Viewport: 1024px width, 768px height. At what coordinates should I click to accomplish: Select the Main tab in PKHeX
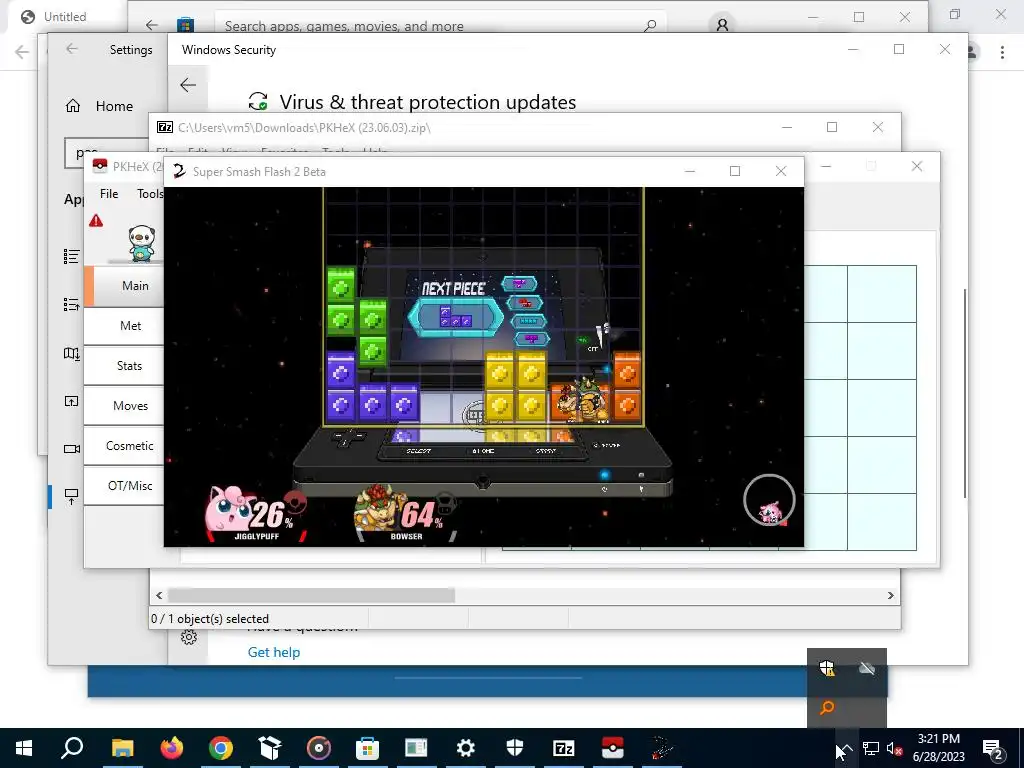(124, 285)
